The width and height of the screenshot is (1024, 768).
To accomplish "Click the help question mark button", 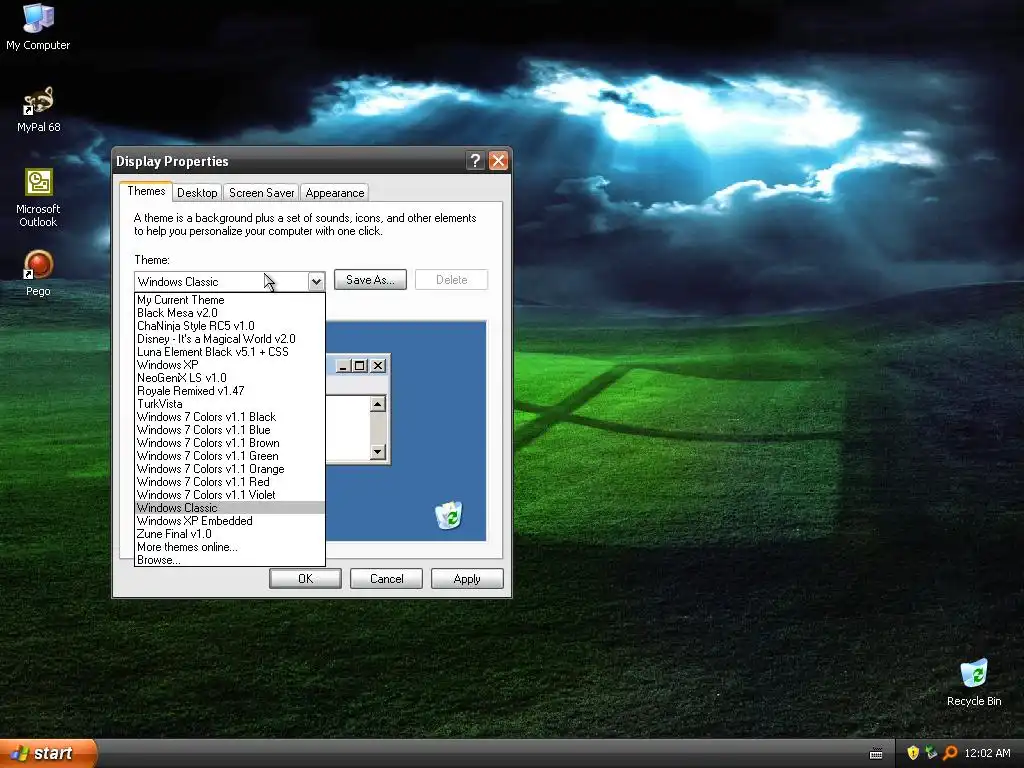I will [475, 161].
